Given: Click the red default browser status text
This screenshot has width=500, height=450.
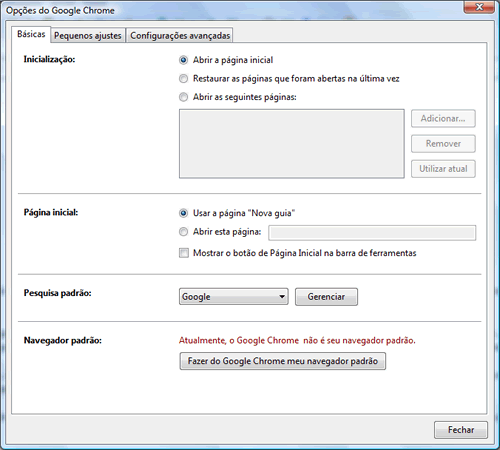Looking at the screenshot, I should 297,340.
